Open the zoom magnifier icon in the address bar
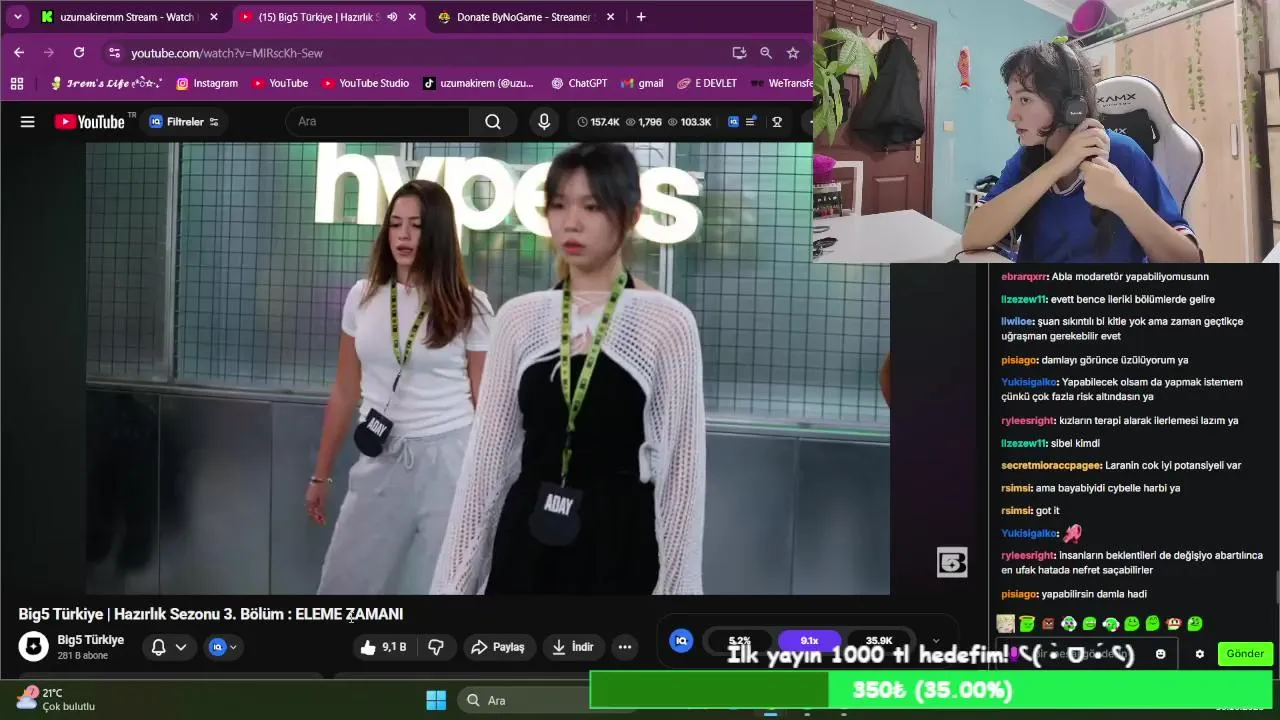The image size is (1280, 720). (x=766, y=53)
